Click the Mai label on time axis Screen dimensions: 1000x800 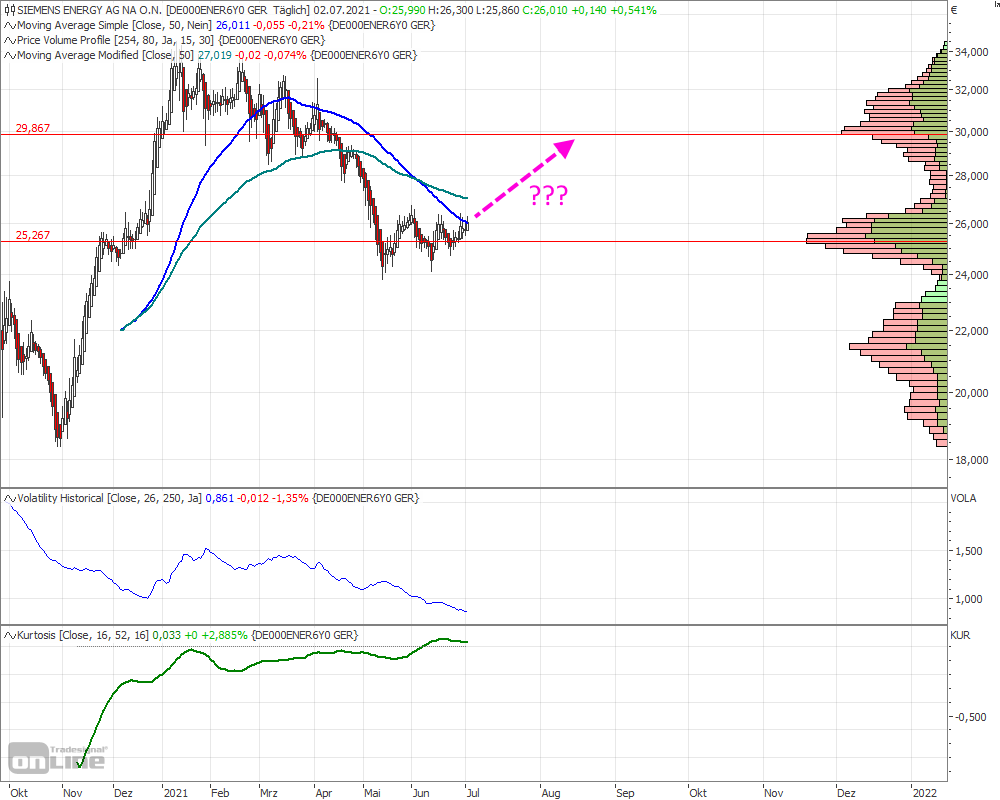372,793
